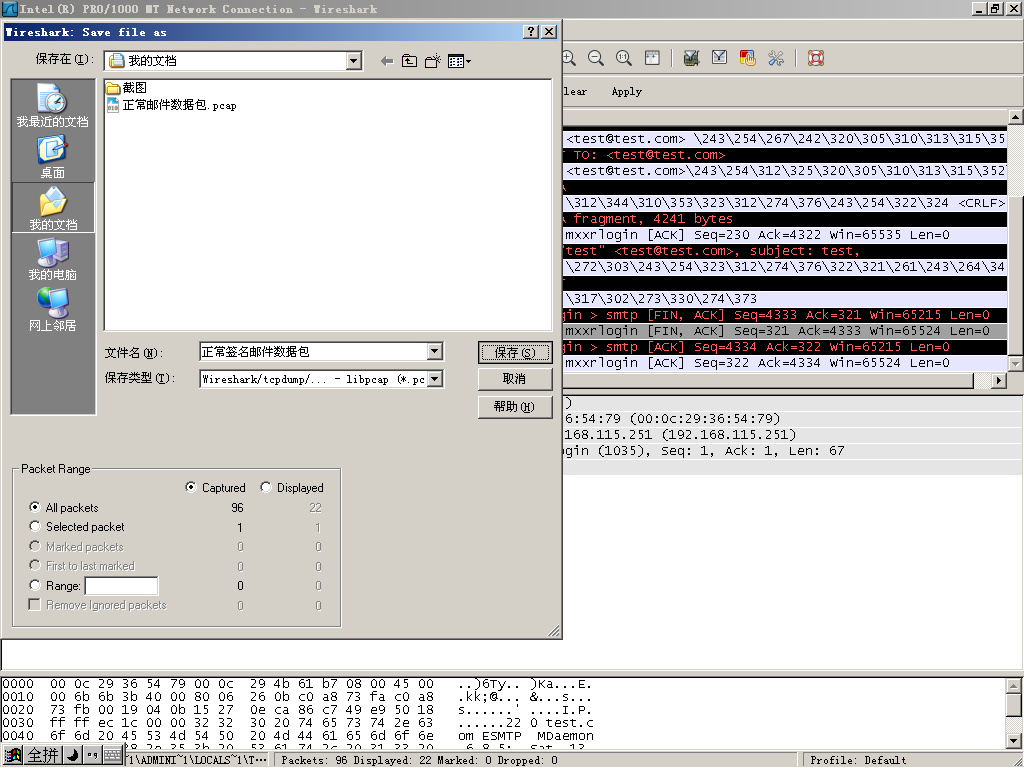Click the Zoom 1:1 normal size icon
Viewport: 1024px width, 768px height.
(624, 58)
